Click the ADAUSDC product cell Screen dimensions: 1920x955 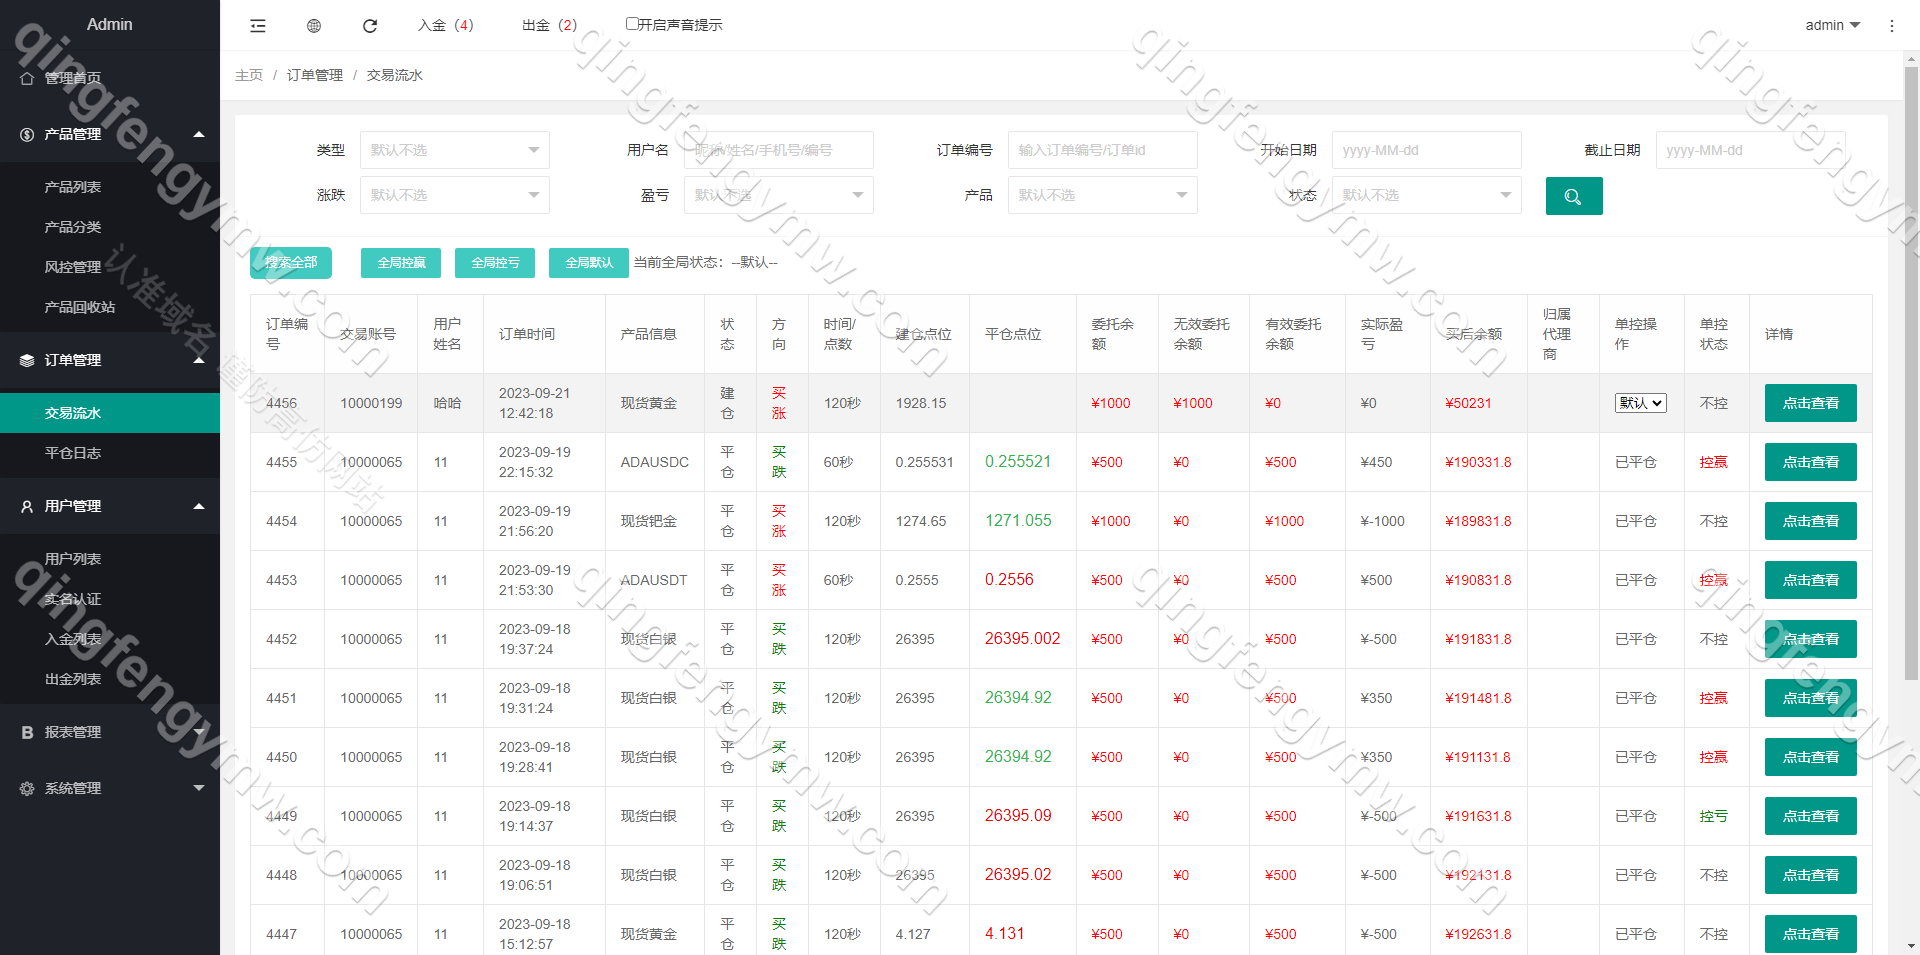coord(655,462)
